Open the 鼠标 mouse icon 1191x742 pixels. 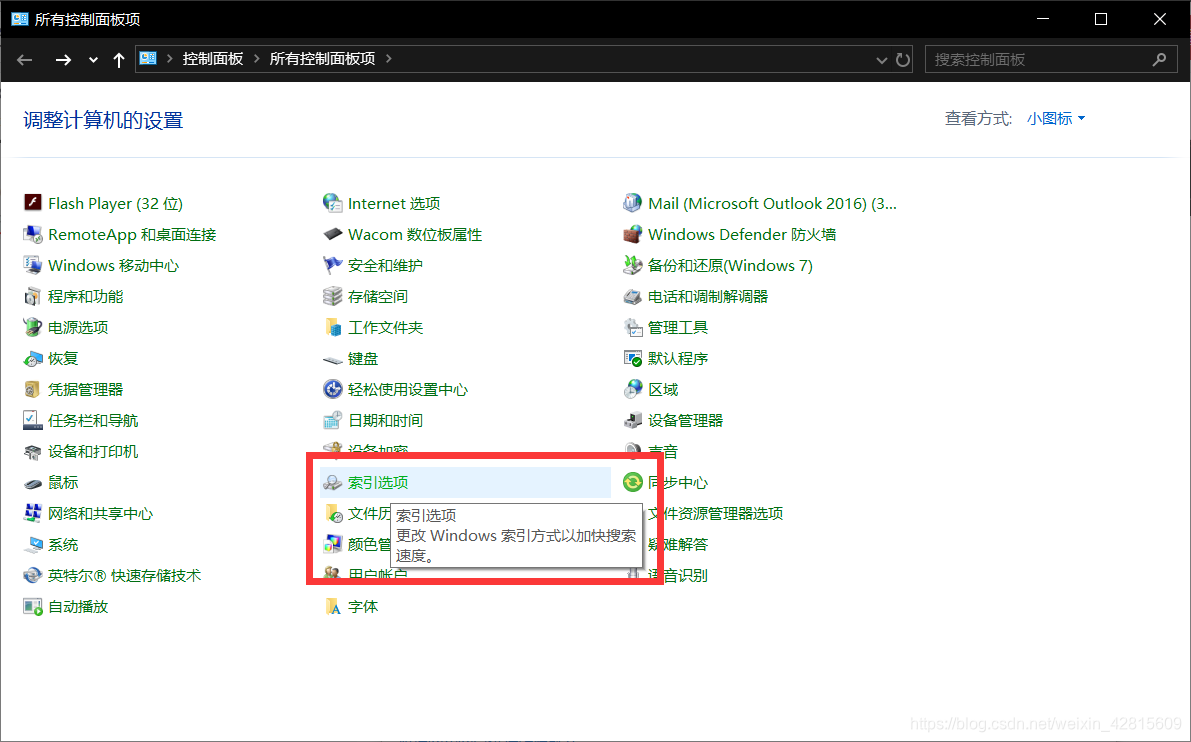[x=32, y=482]
